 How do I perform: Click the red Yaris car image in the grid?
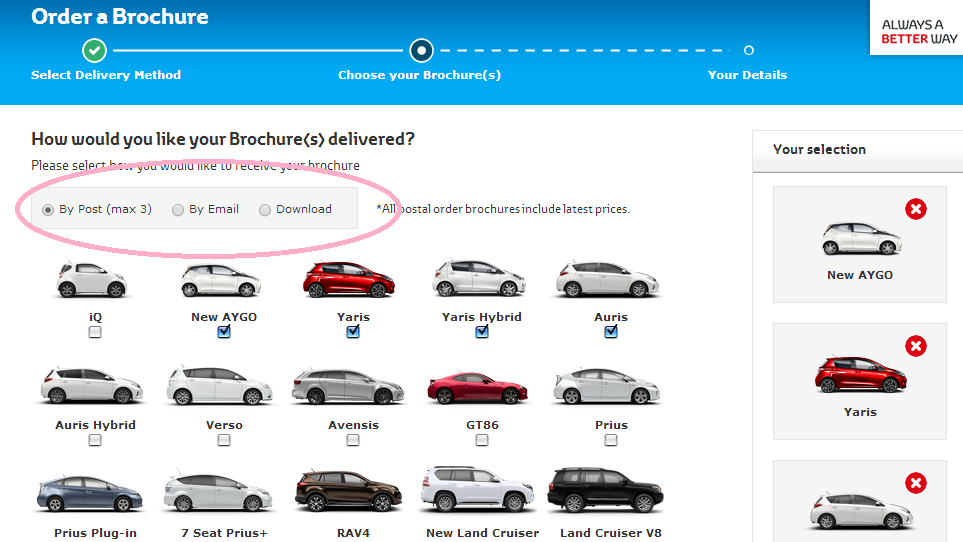tap(348, 280)
